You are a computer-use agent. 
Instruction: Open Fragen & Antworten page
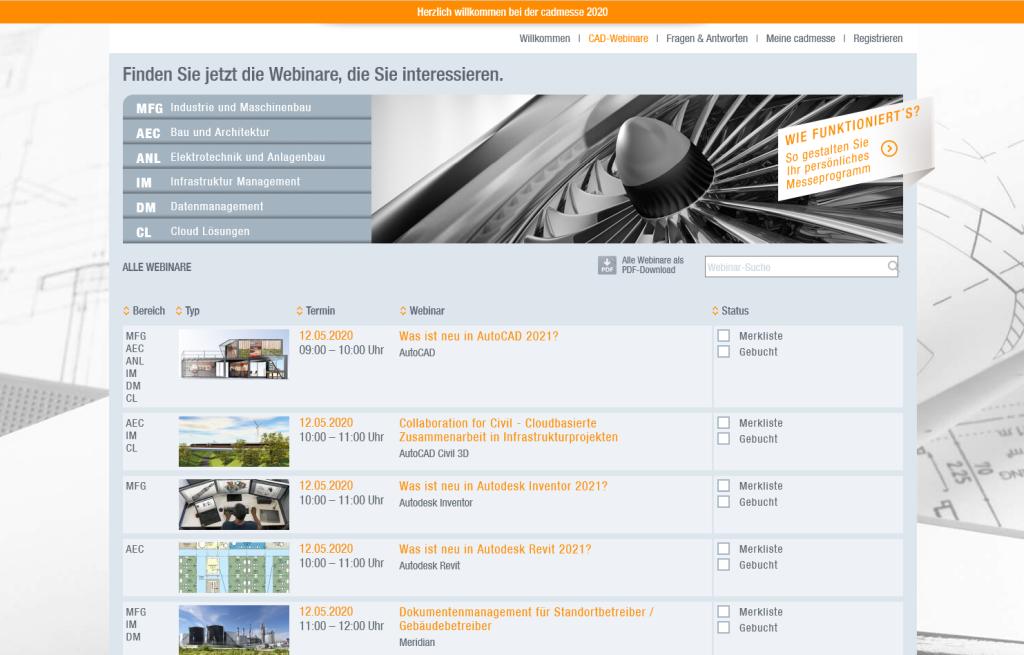pyautogui.click(x=707, y=39)
